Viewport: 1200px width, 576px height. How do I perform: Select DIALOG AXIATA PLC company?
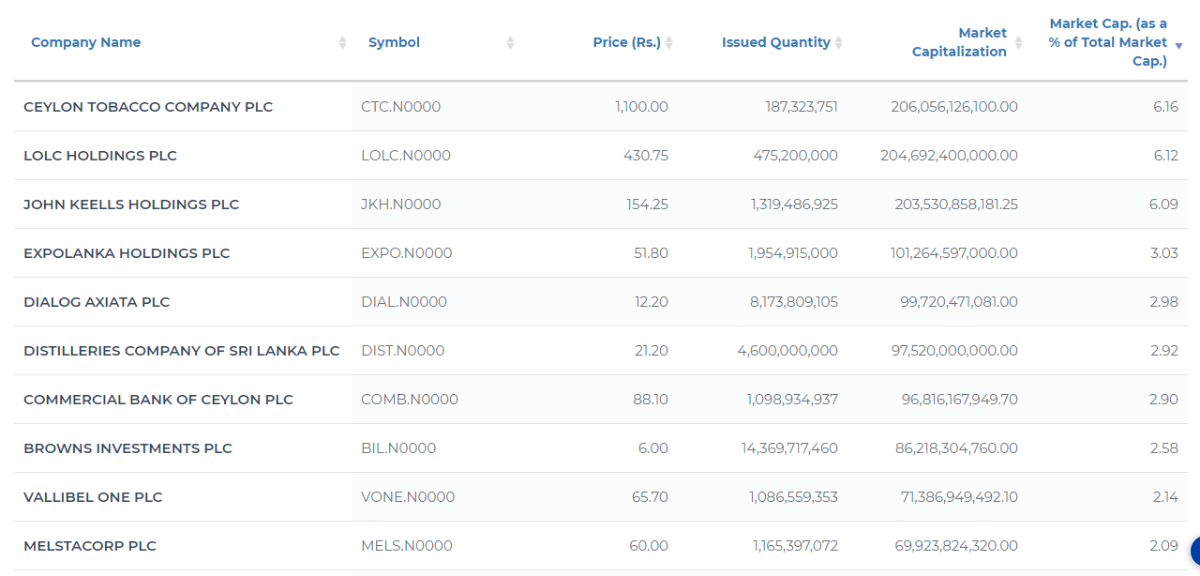[x=97, y=302]
